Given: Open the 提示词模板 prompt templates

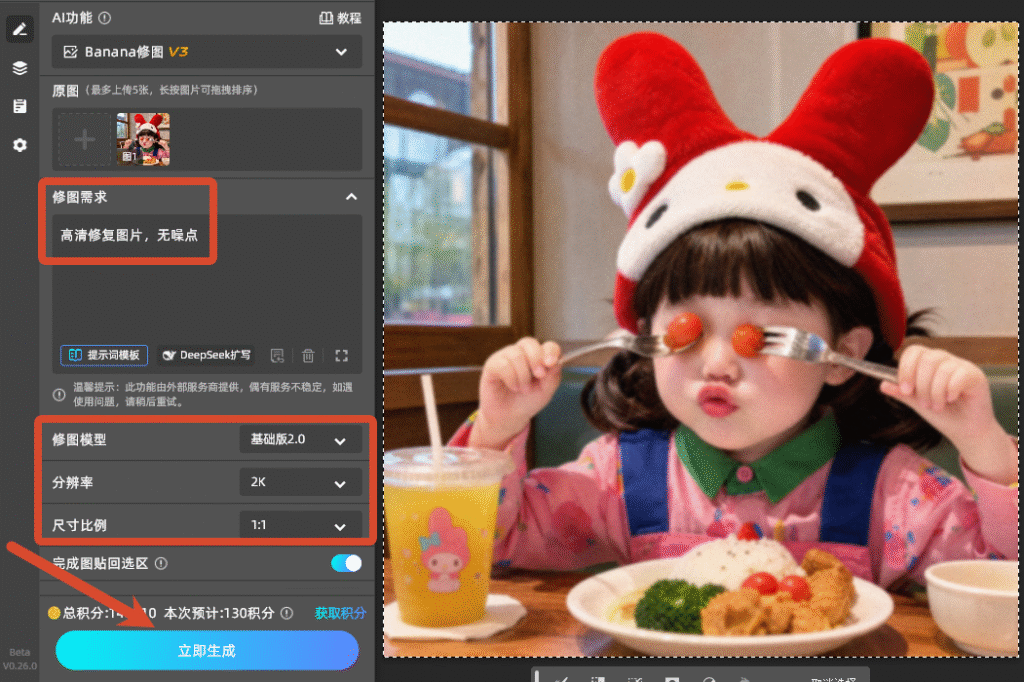Looking at the screenshot, I should coord(104,355).
